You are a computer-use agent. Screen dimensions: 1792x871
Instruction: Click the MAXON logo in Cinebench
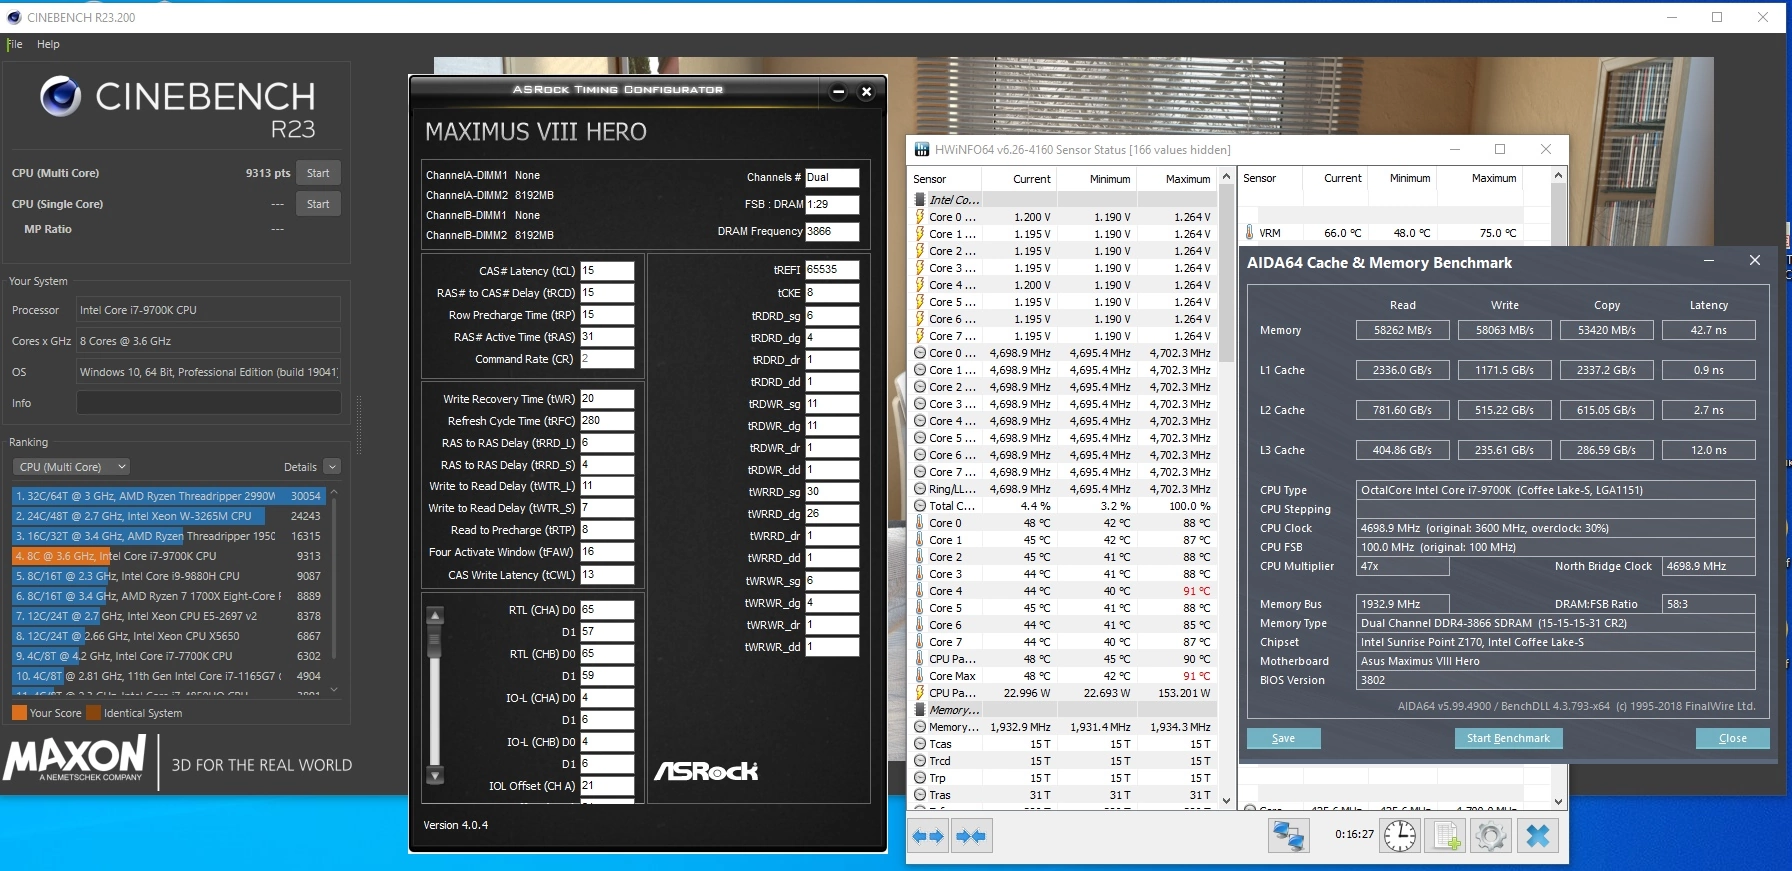coord(75,759)
